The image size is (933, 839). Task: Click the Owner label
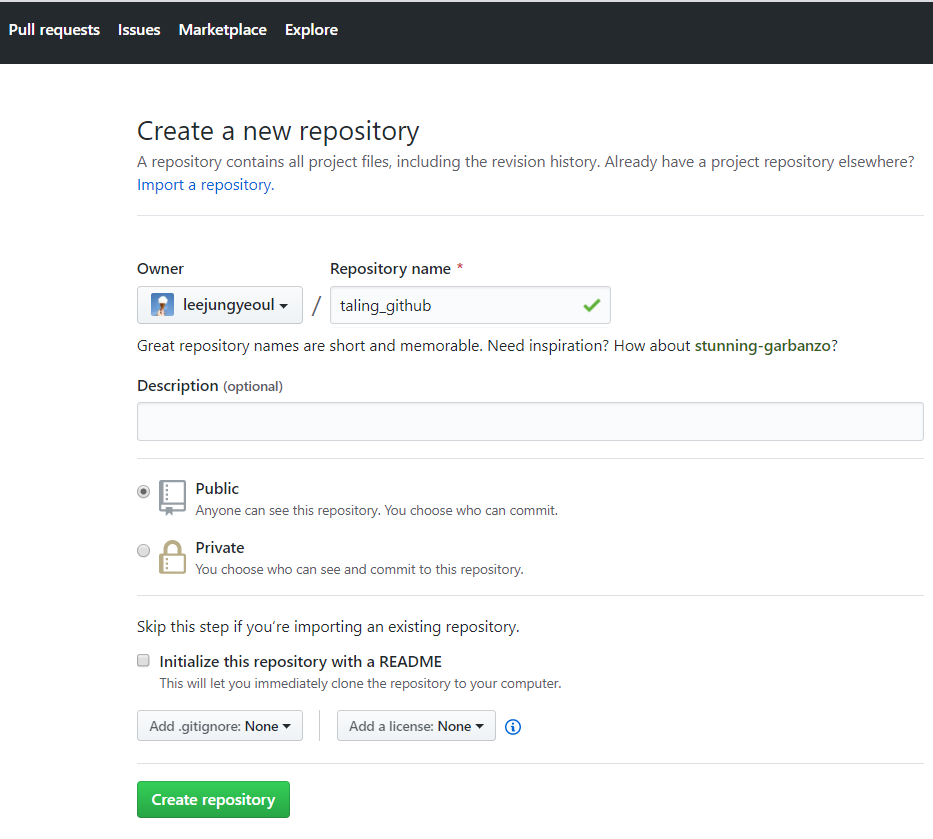click(x=161, y=269)
